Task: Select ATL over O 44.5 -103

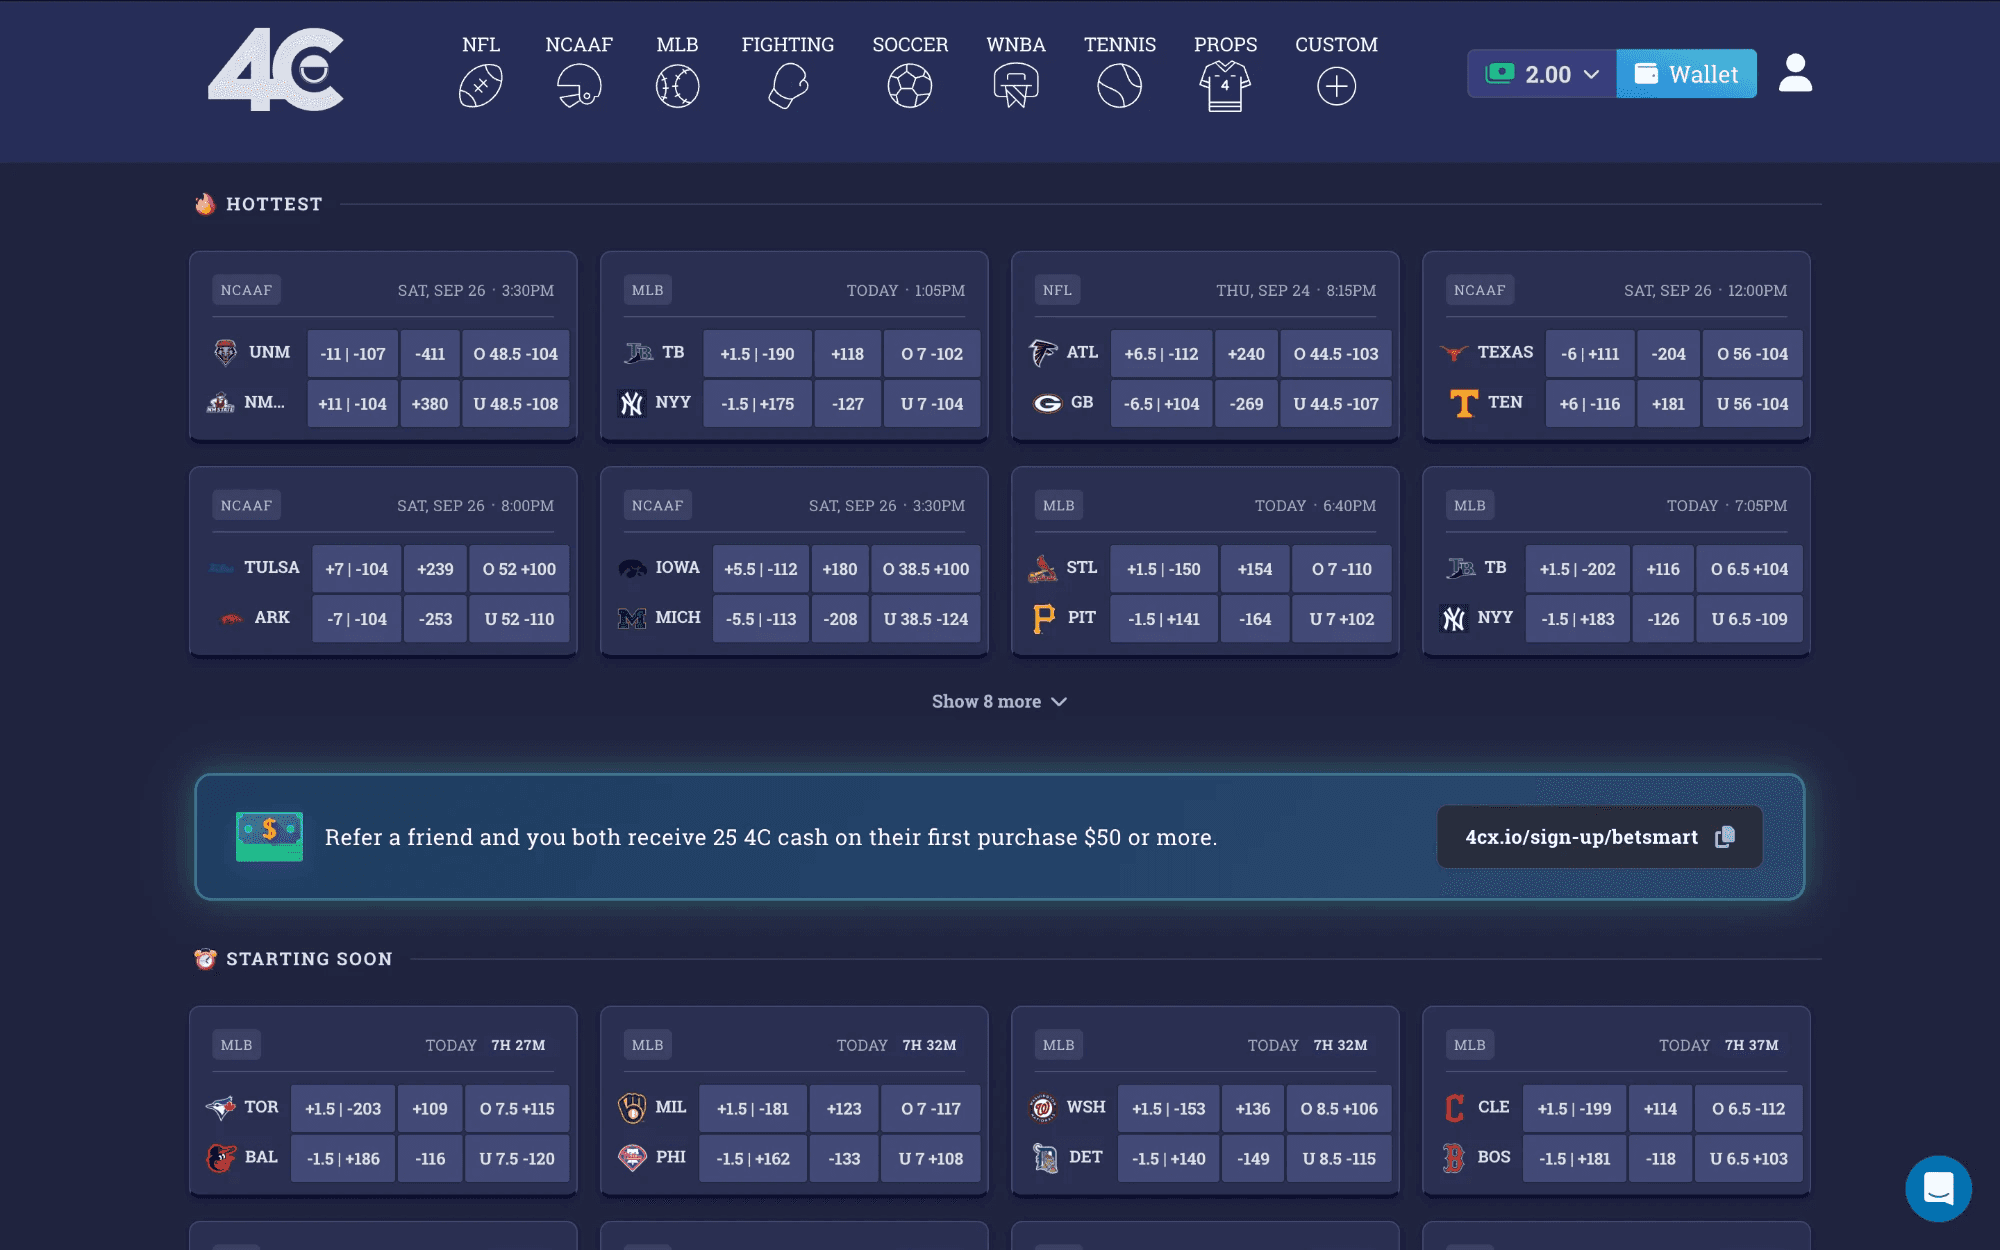Action: coord(1336,354)
